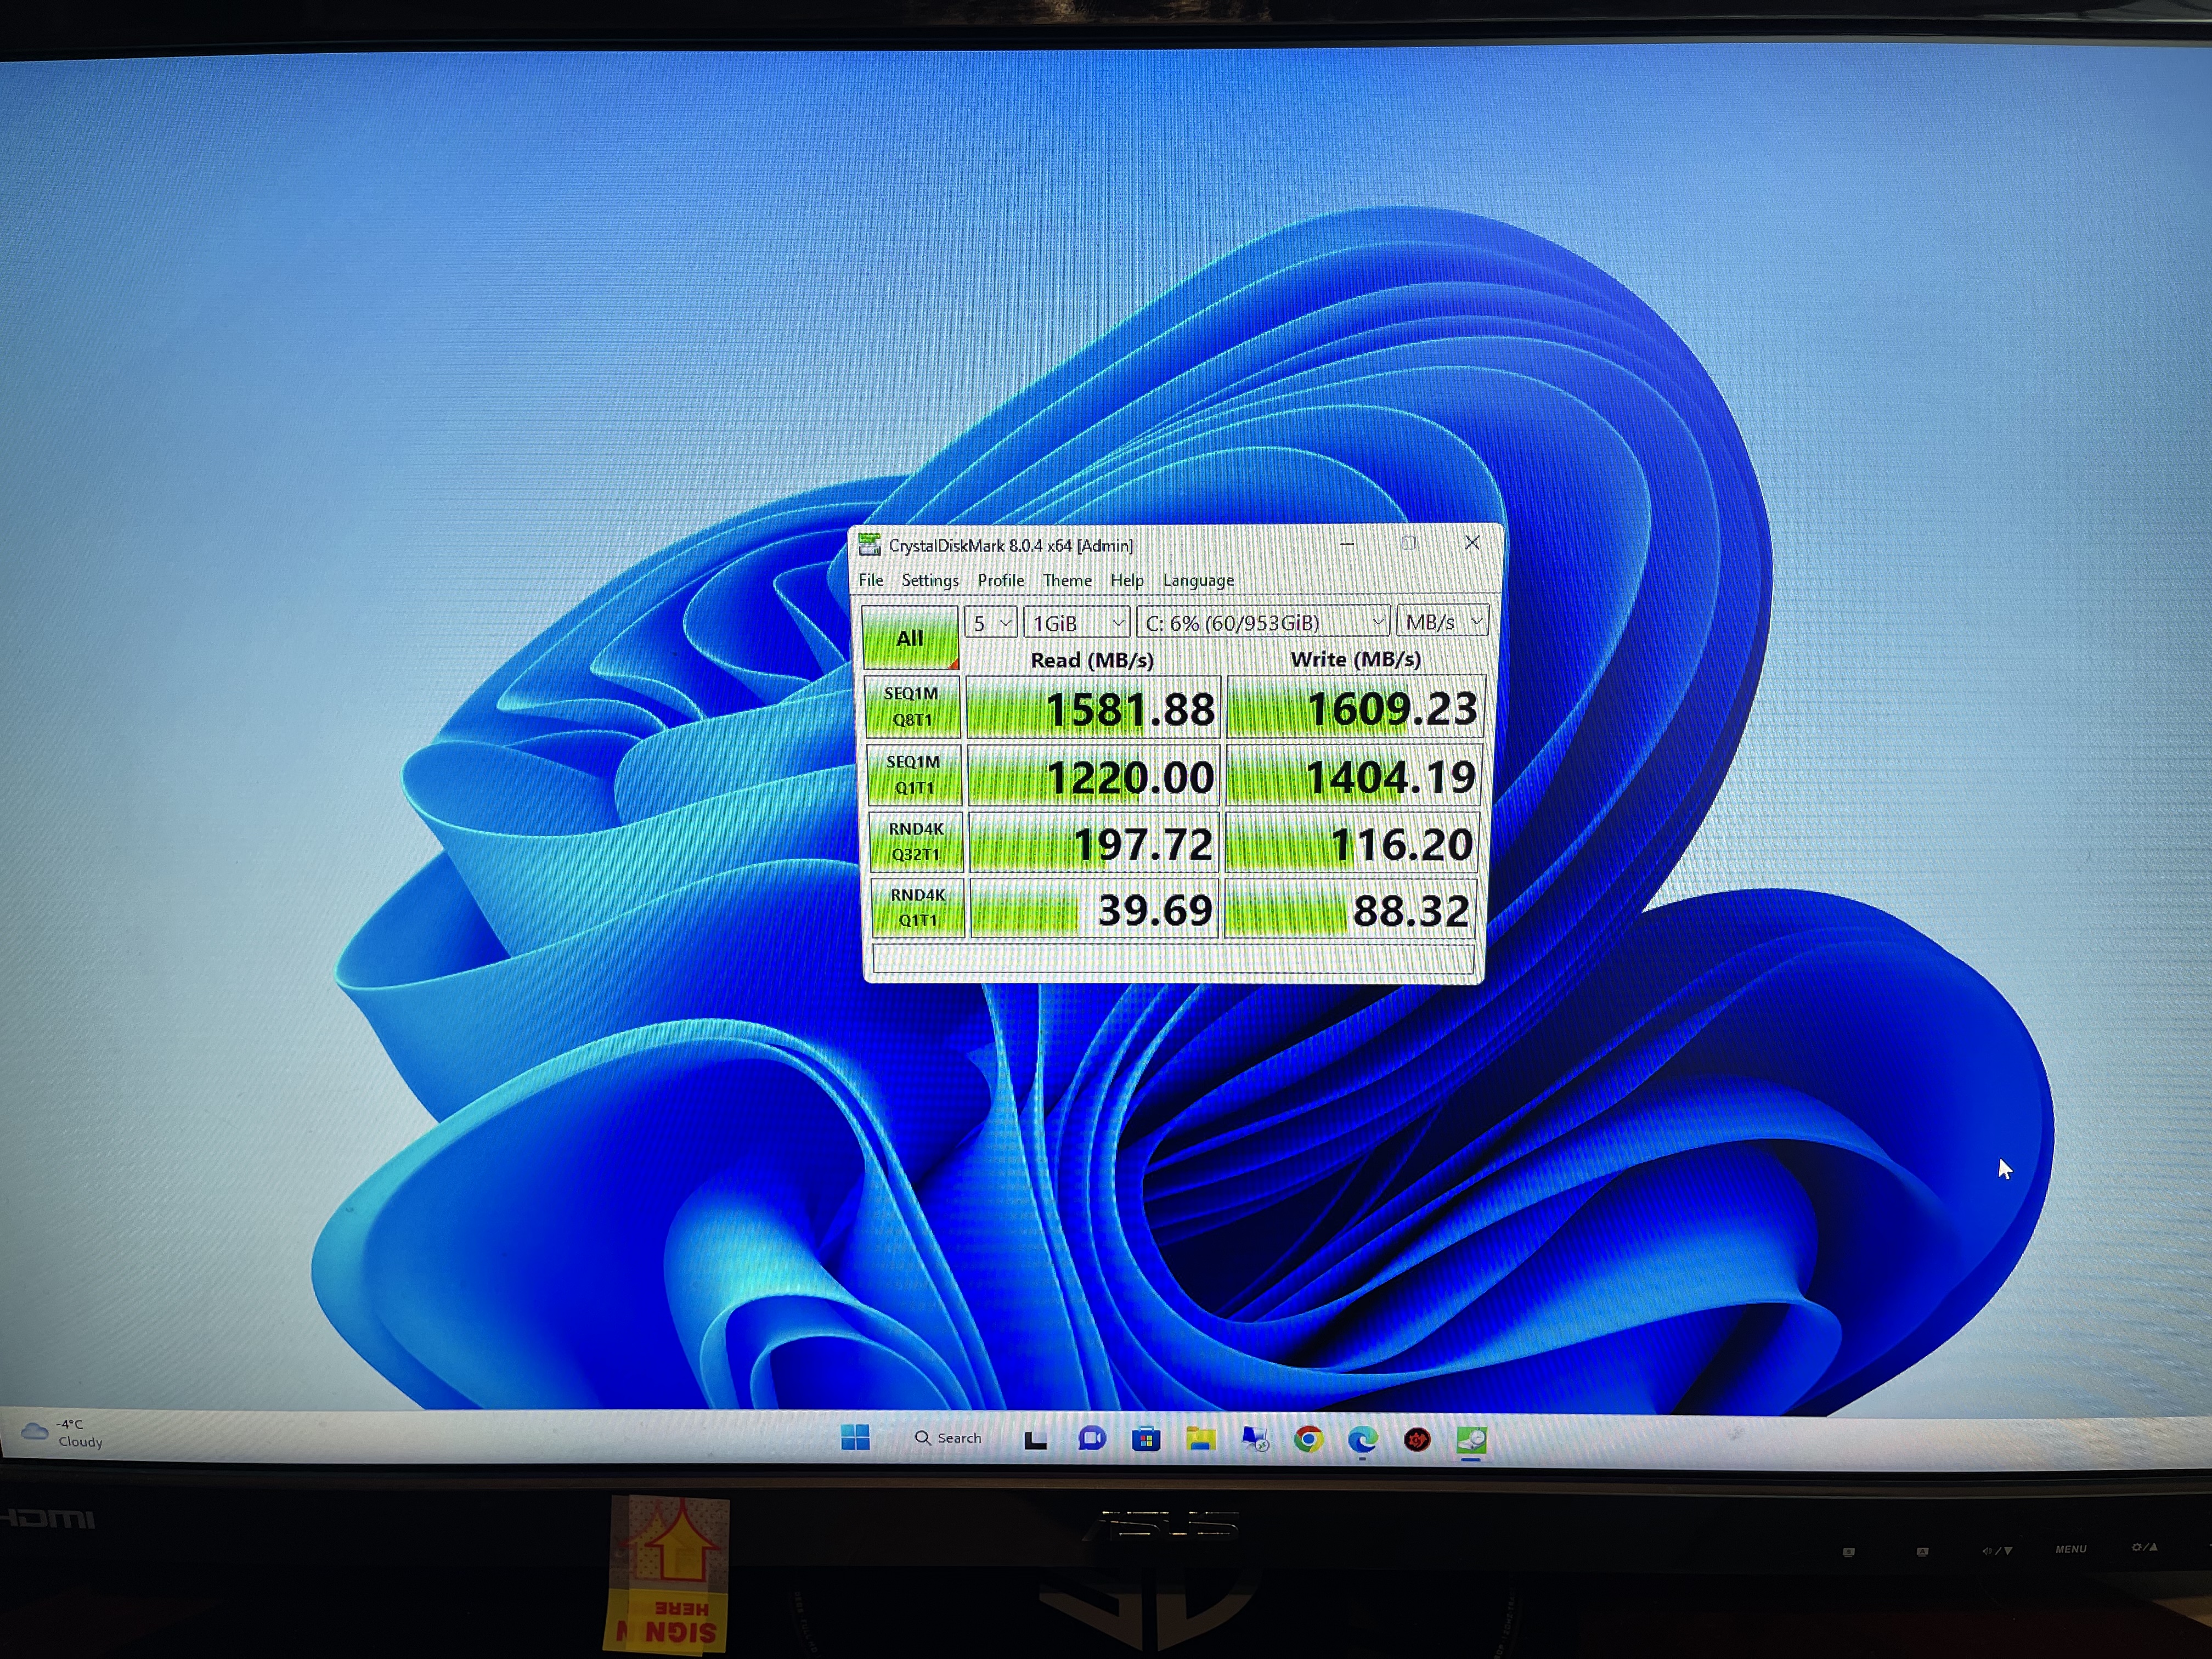Open the File menu in CrystalDiskMark
The width and height of the screenshot is (2212, 1659).
click(871, 581)
